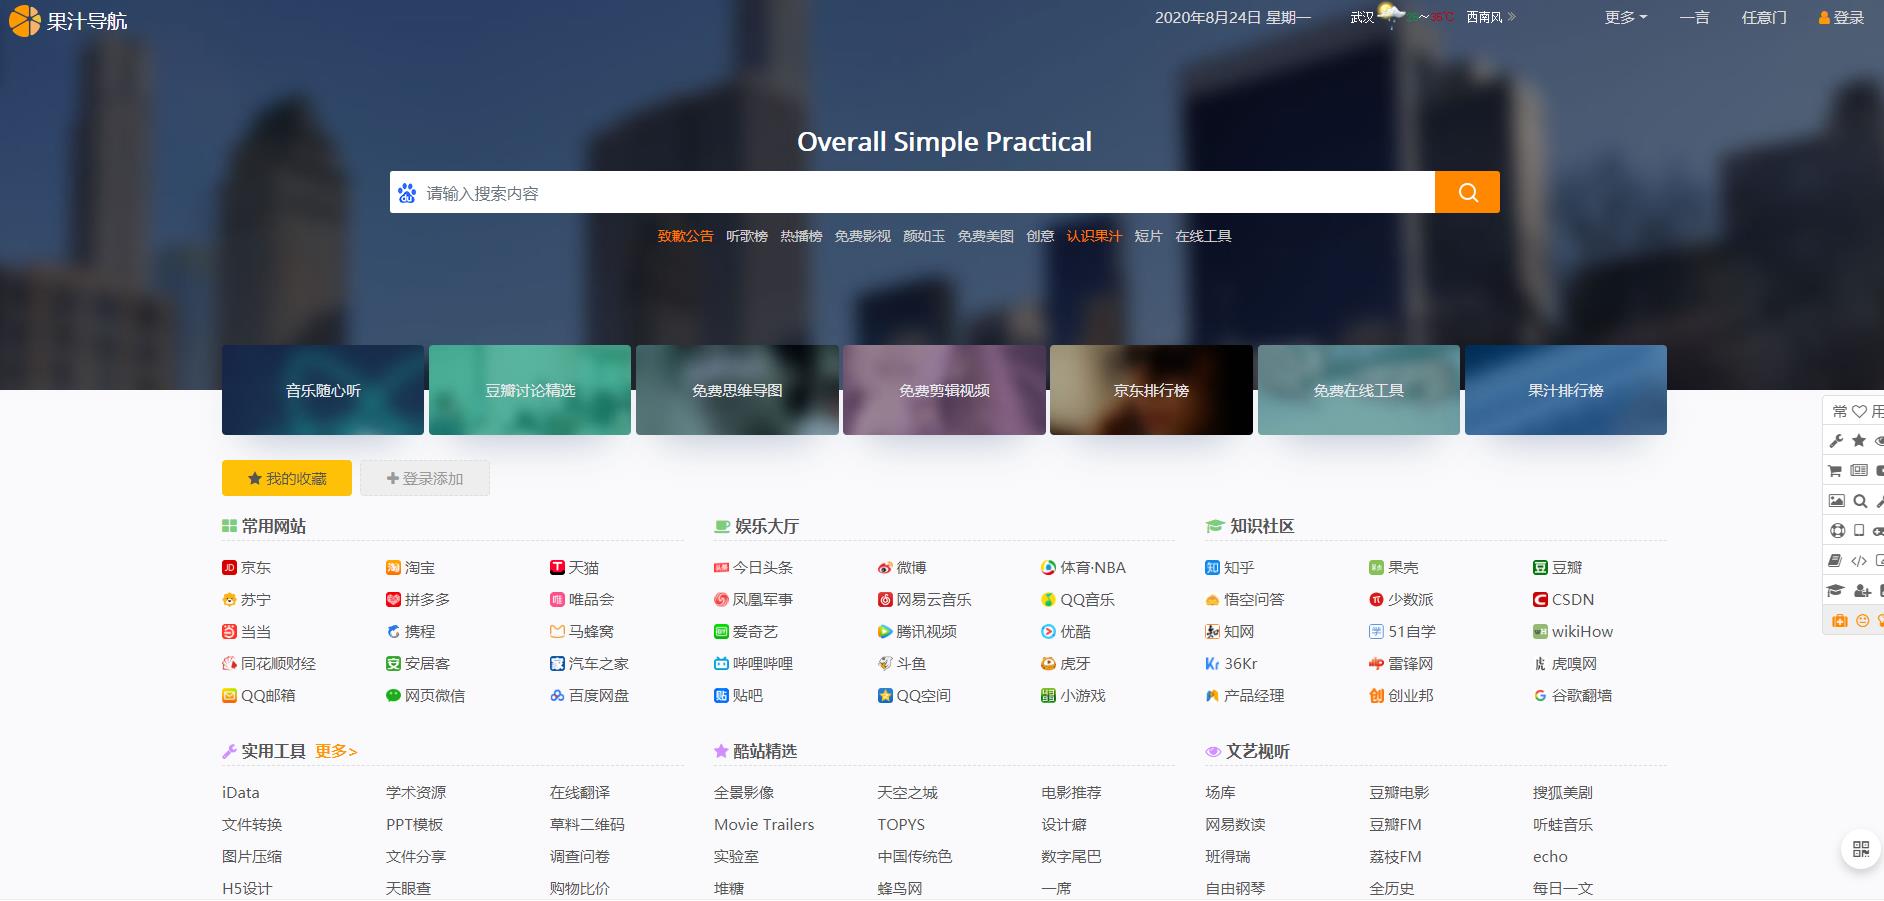
Task: Open the 免费剪辑视频 card
Action: tap(944, 390)
